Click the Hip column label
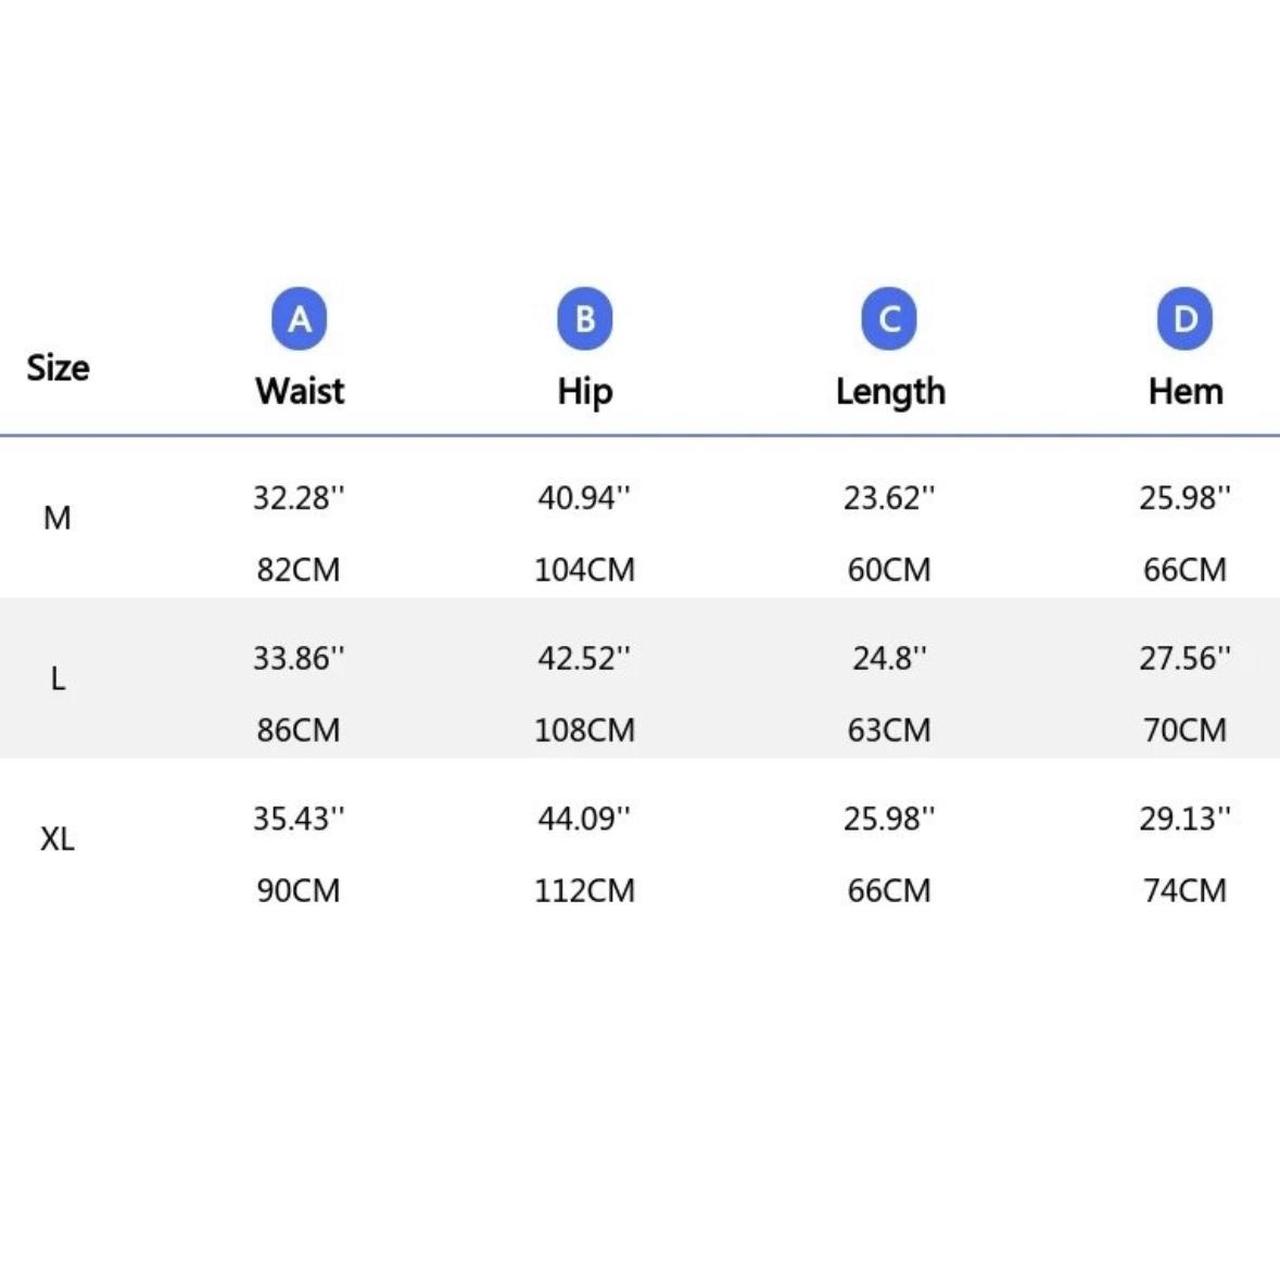The height and width of the screenshot is (1280, 1280). click(x=585, y=391)
